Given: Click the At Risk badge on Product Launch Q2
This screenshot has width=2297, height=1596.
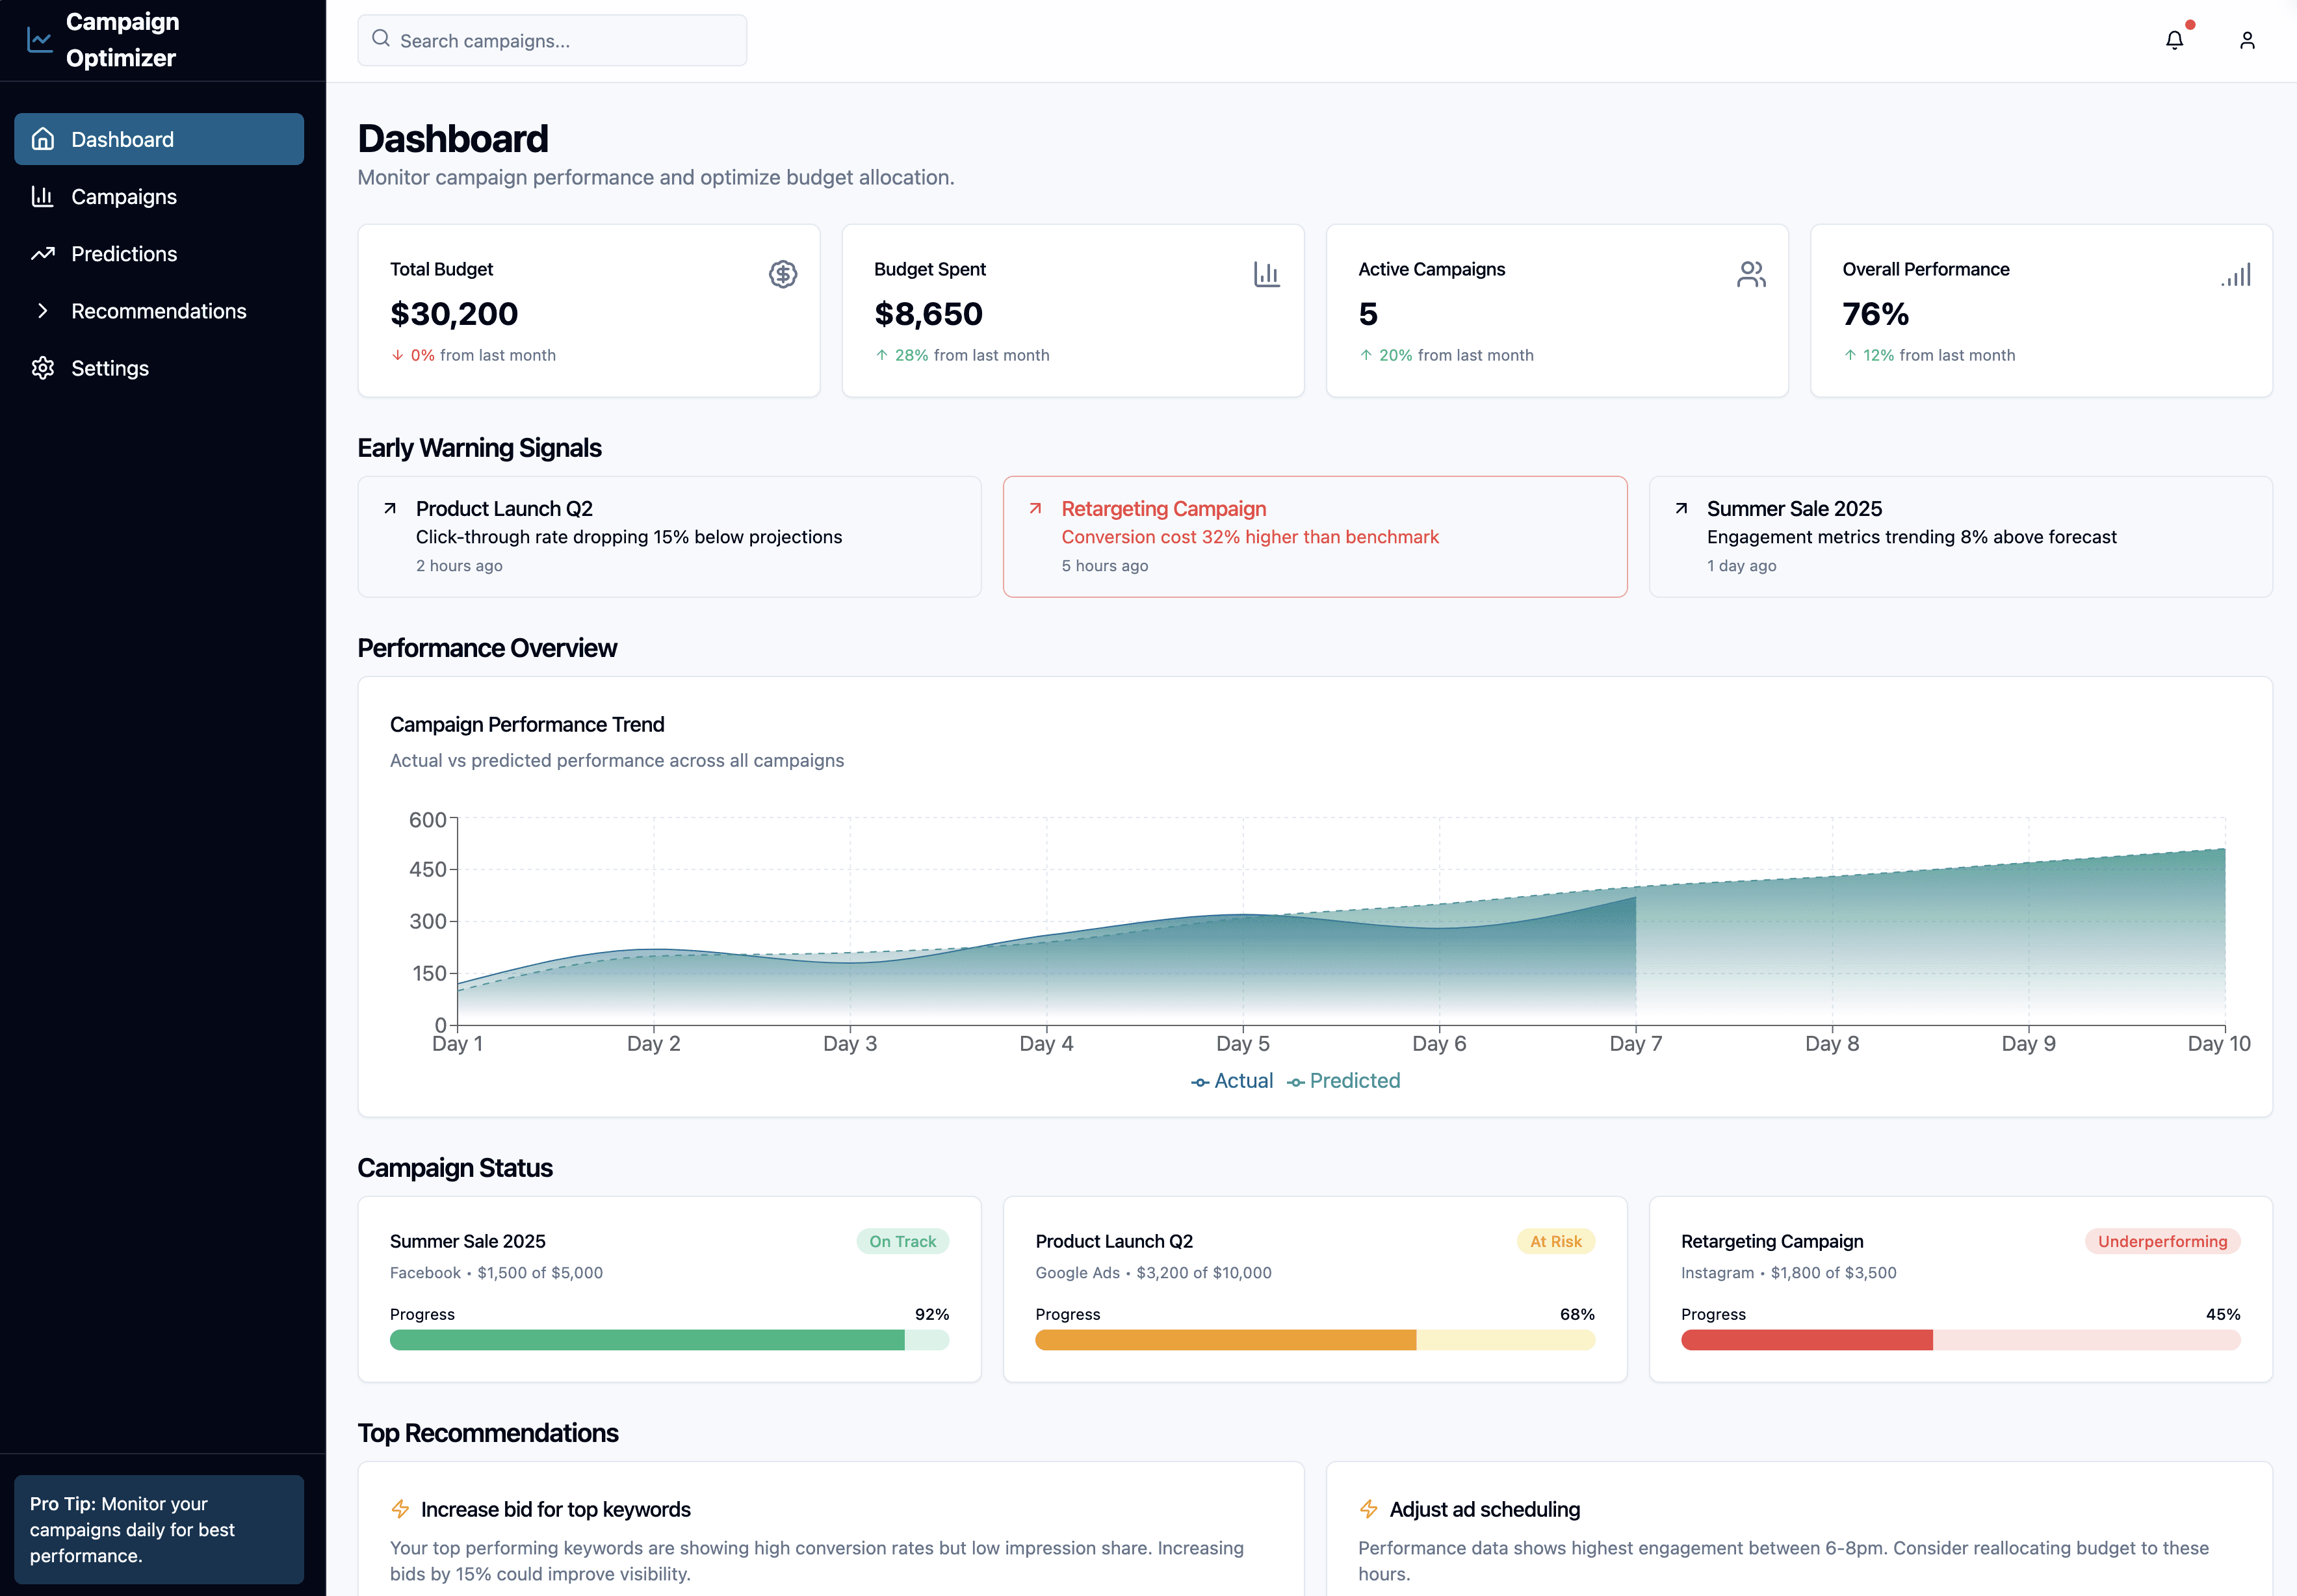Looking at the screenshot, I should (x=1556, y=1241).
